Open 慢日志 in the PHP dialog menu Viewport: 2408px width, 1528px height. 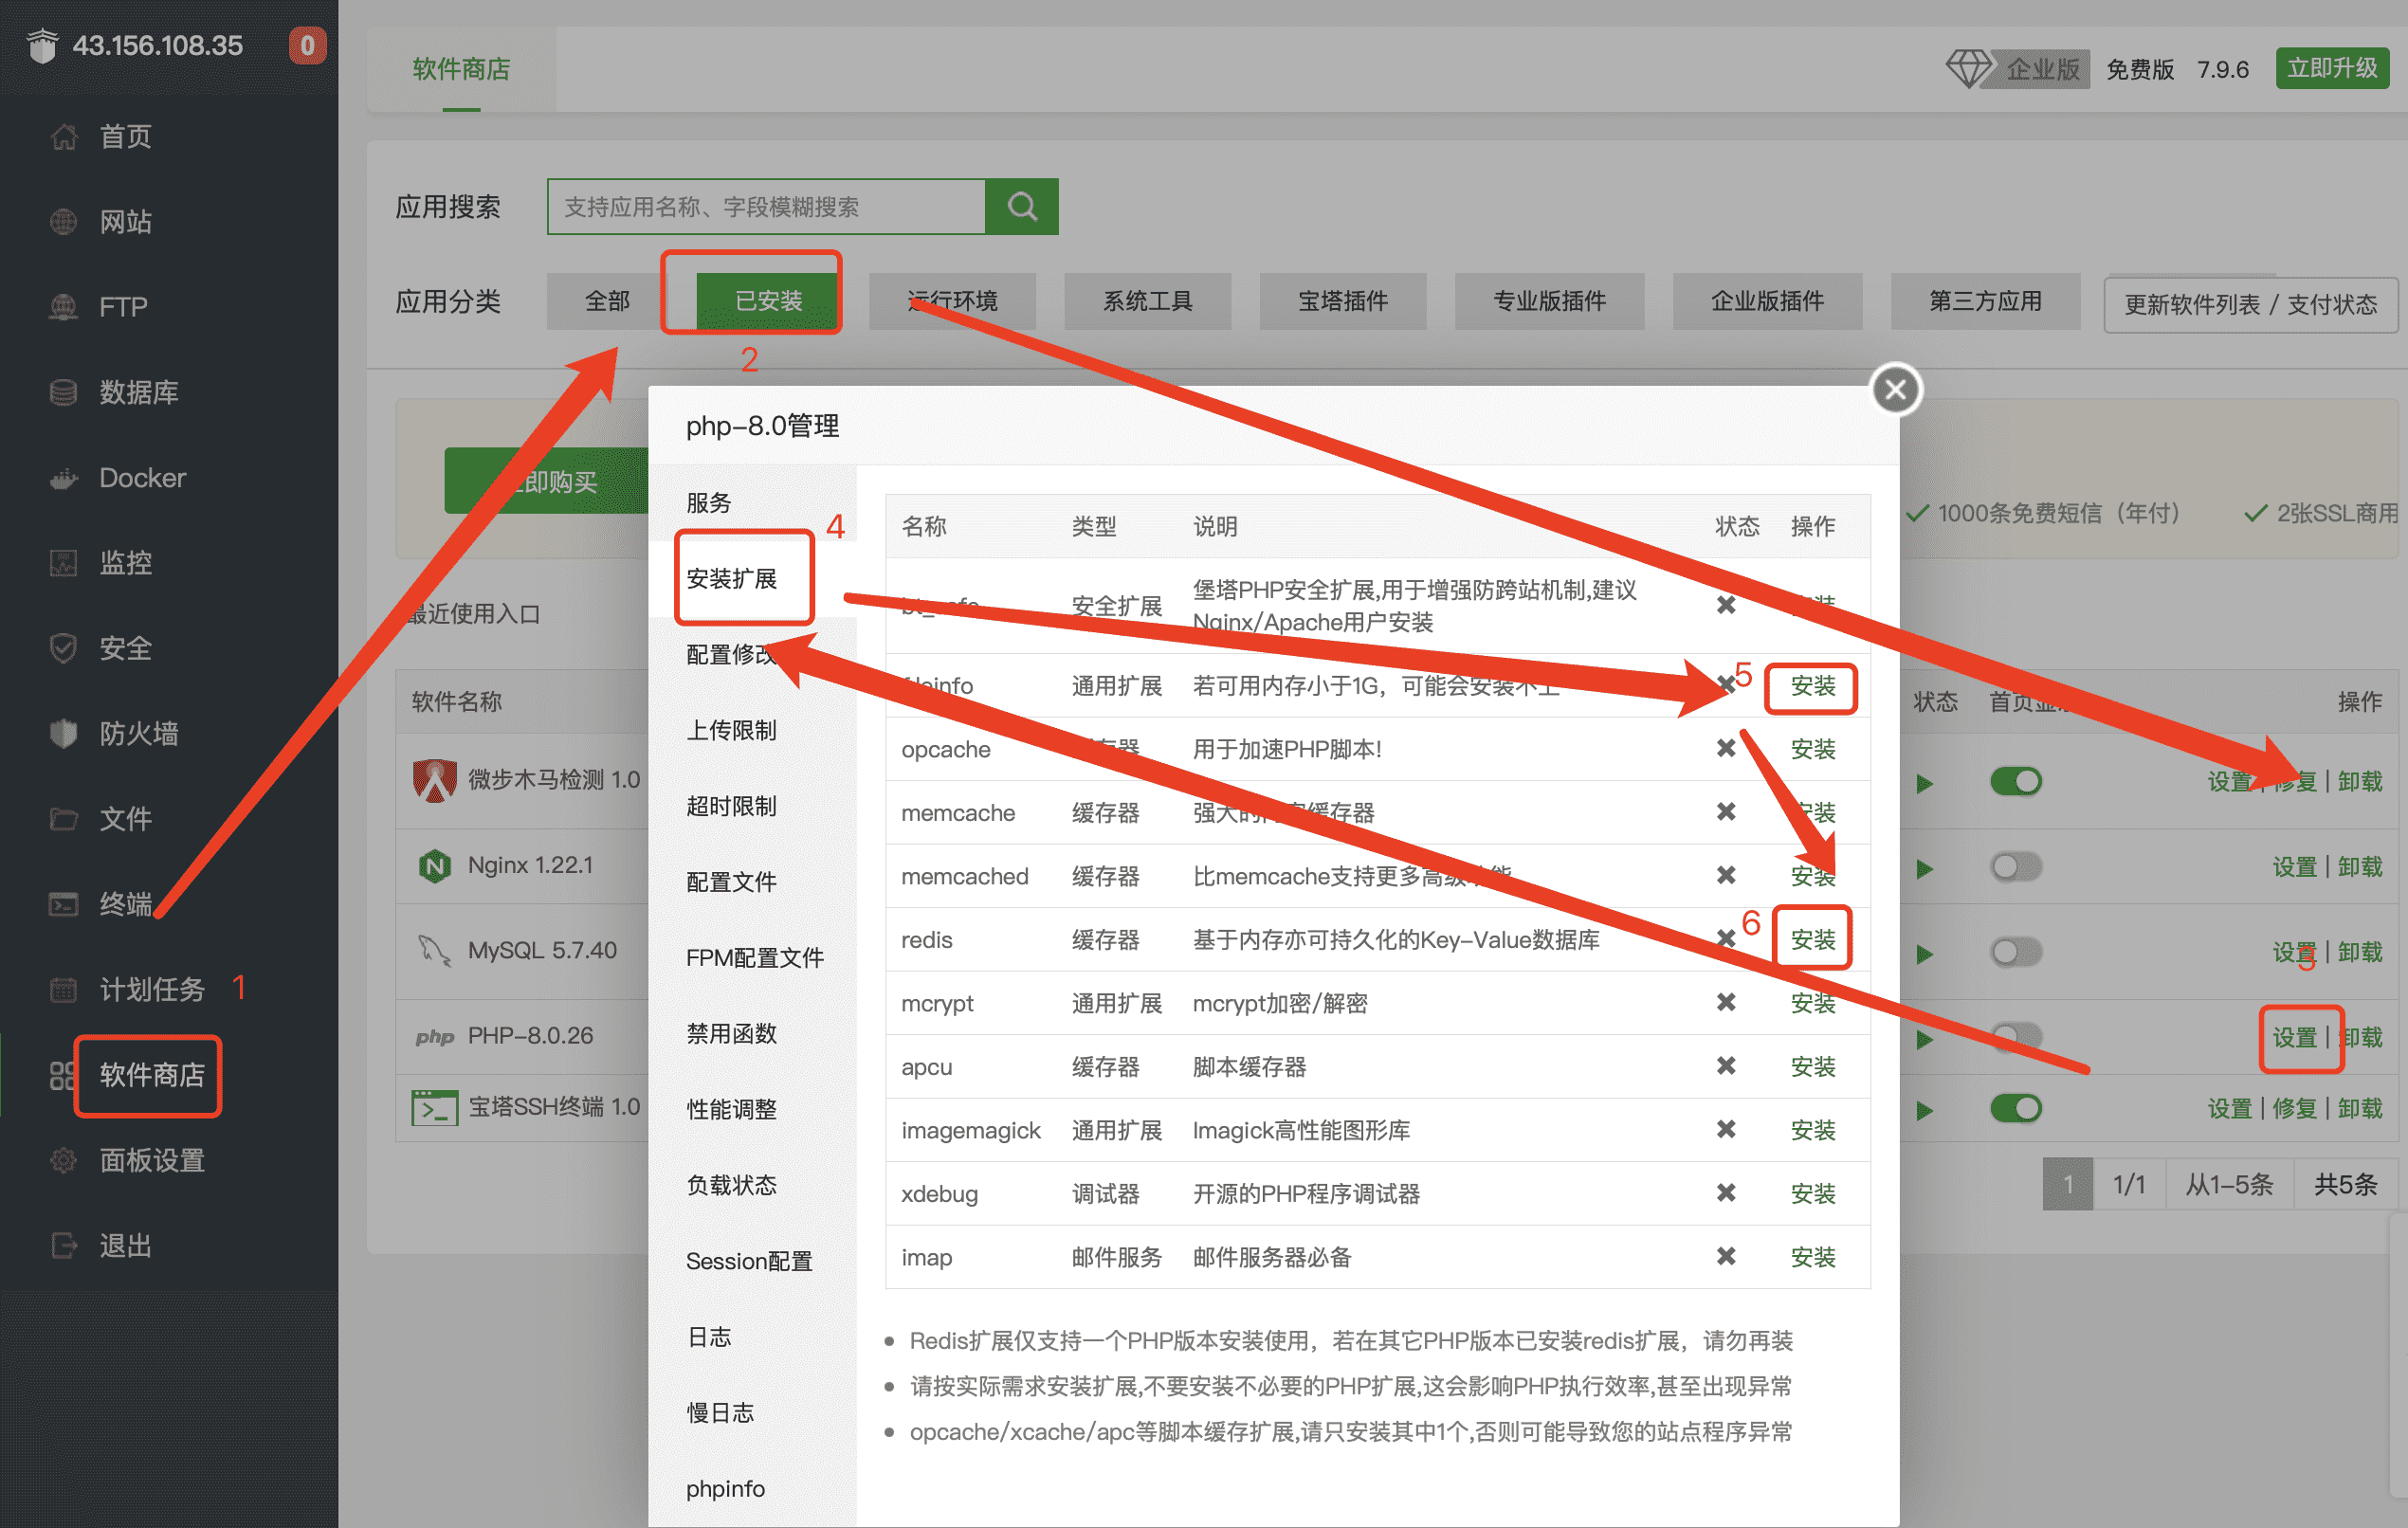(x=752, y=1413)
